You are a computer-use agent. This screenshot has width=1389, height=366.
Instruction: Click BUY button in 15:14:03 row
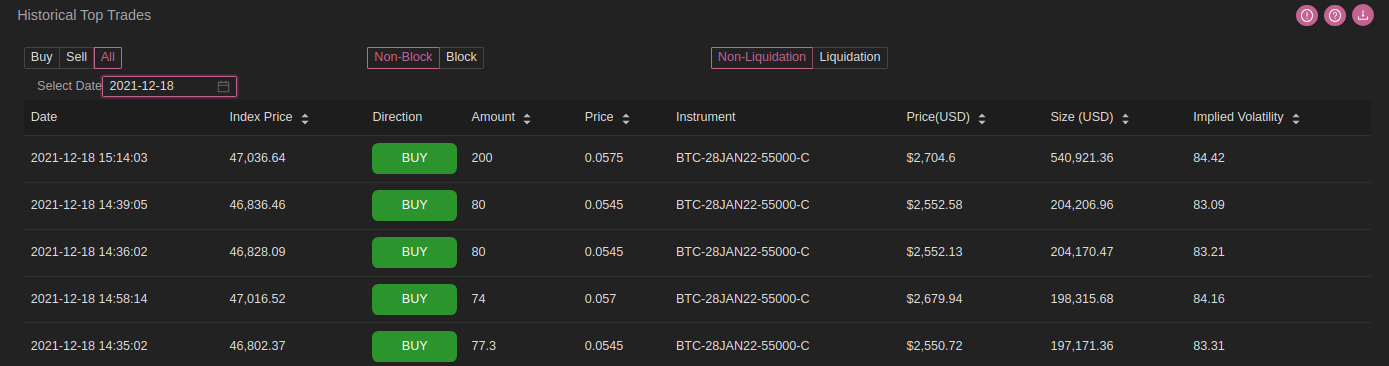pyautogui.click(x=414, y=158)
